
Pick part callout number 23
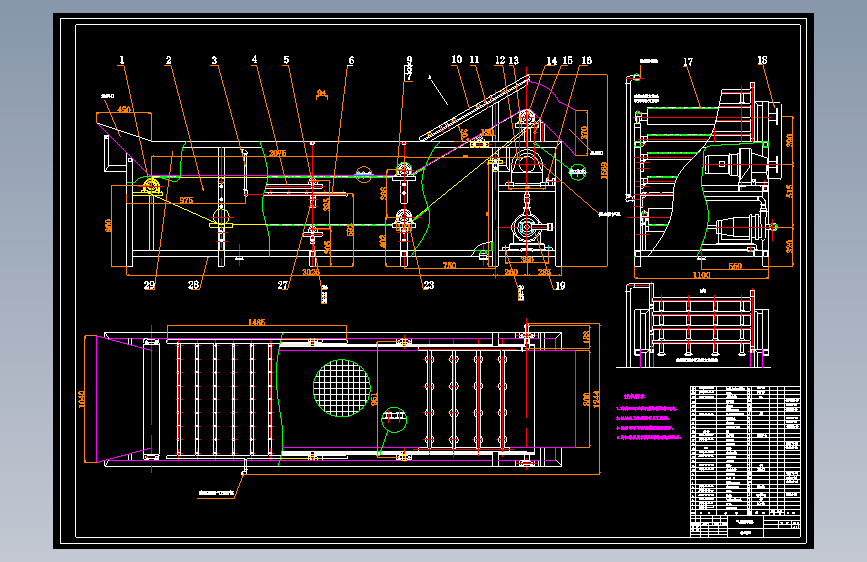(x=429, y=285)
